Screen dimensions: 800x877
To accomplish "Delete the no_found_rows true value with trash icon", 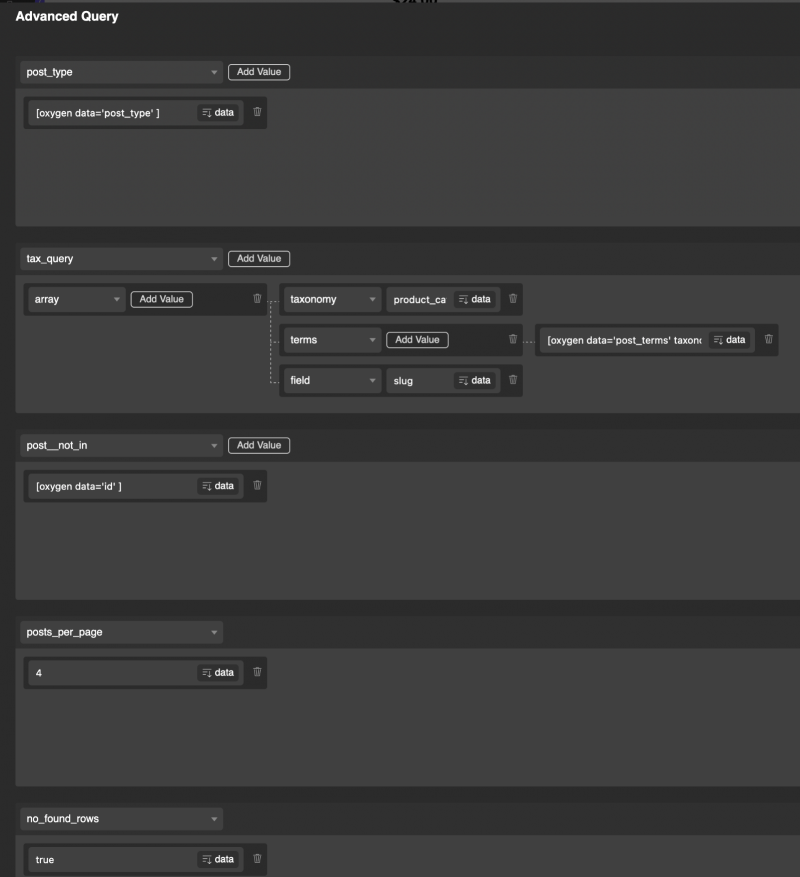I will click(256, 859).
